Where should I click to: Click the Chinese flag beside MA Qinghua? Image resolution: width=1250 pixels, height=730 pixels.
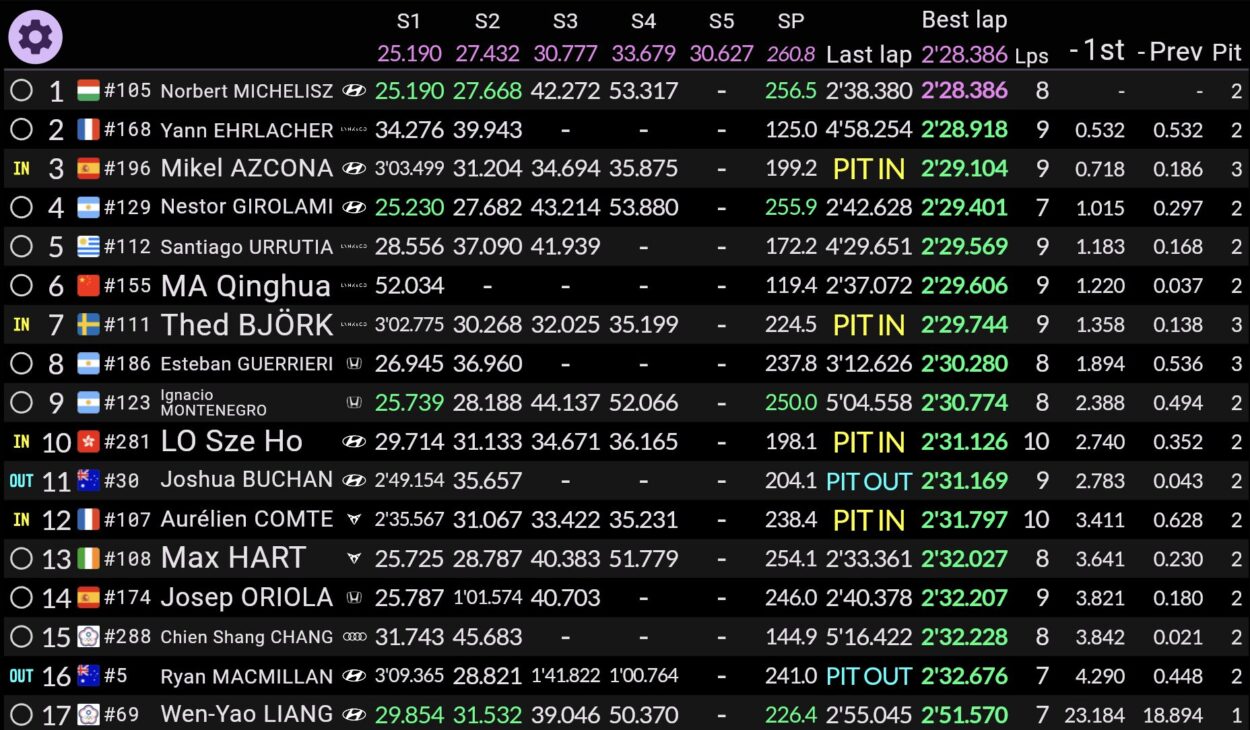coord(89,286)
